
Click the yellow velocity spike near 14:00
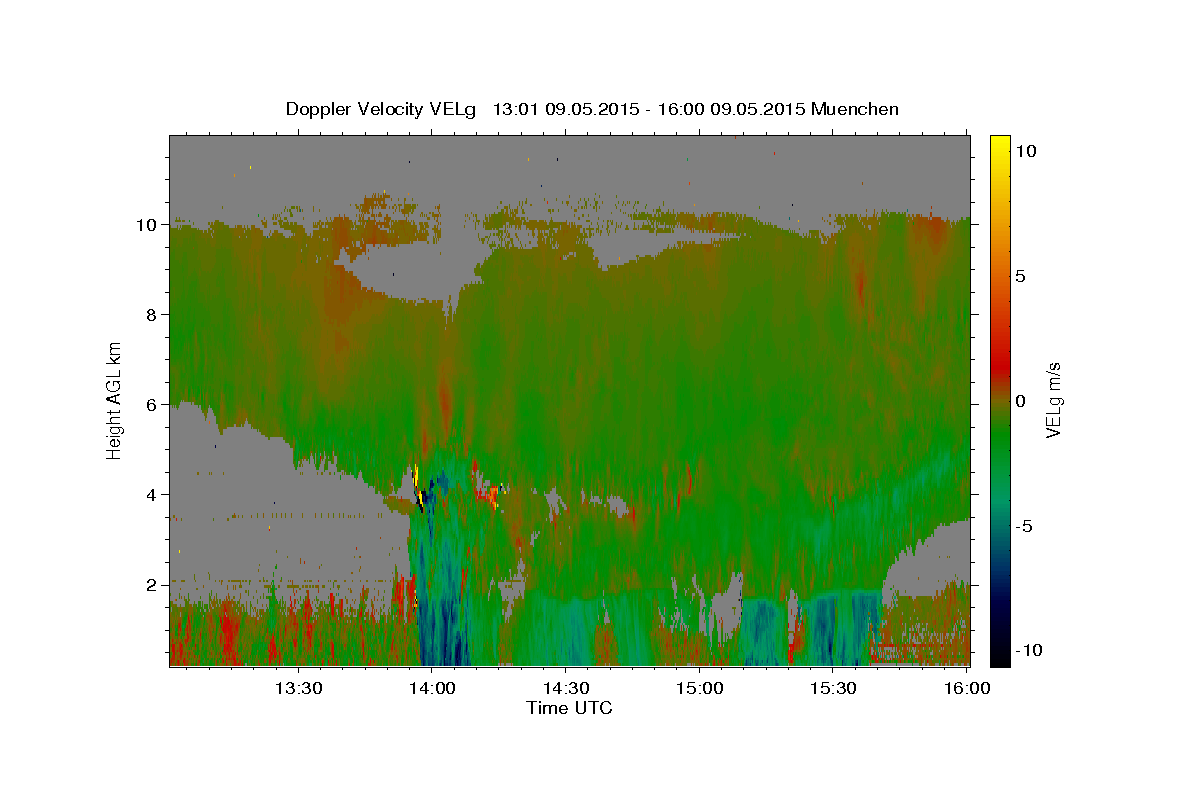(416, 478)
